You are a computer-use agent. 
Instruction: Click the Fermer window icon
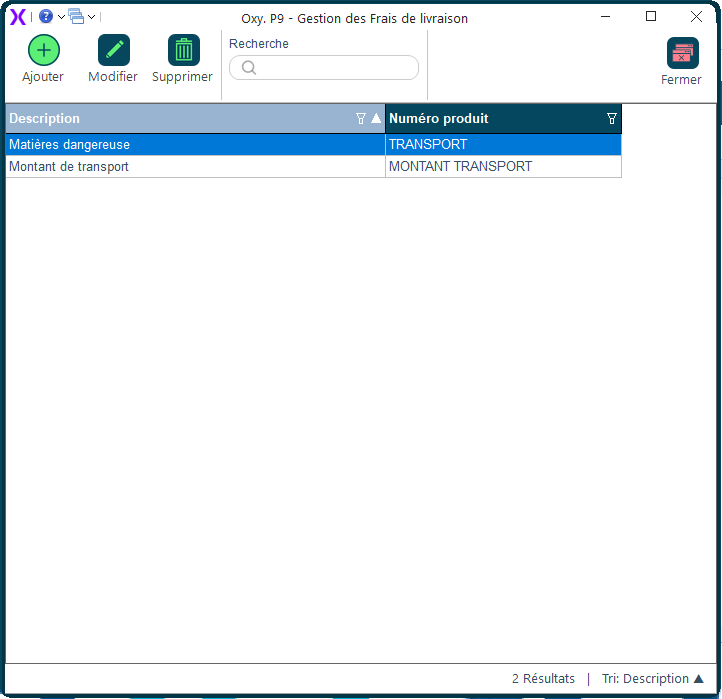[682, 53]
